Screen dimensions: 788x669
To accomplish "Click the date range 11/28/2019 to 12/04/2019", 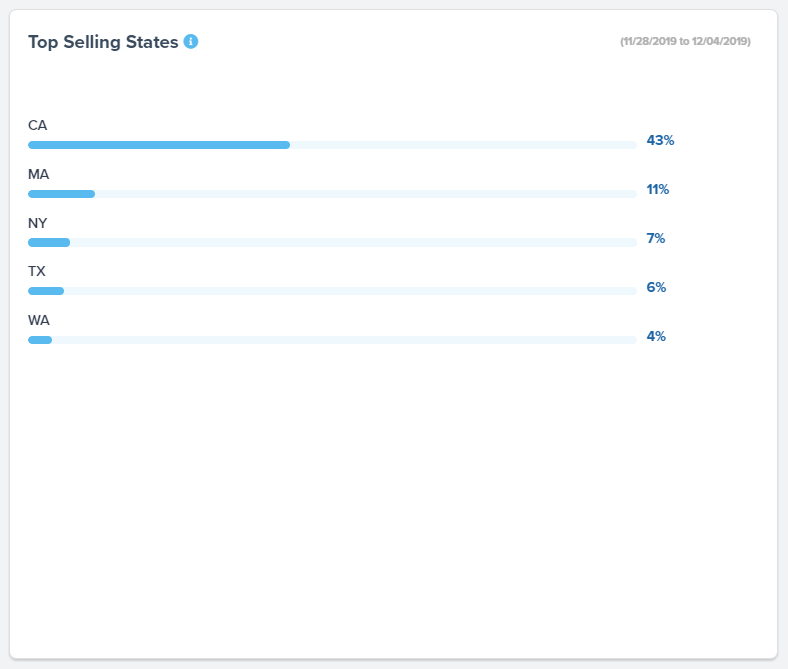I will point(685,42).
